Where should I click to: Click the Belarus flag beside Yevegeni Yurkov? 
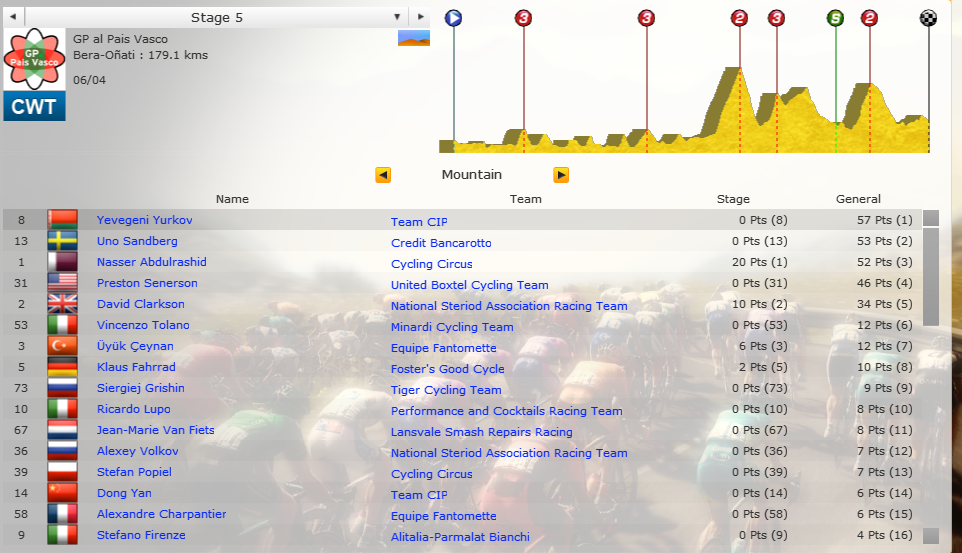point(63,220)
